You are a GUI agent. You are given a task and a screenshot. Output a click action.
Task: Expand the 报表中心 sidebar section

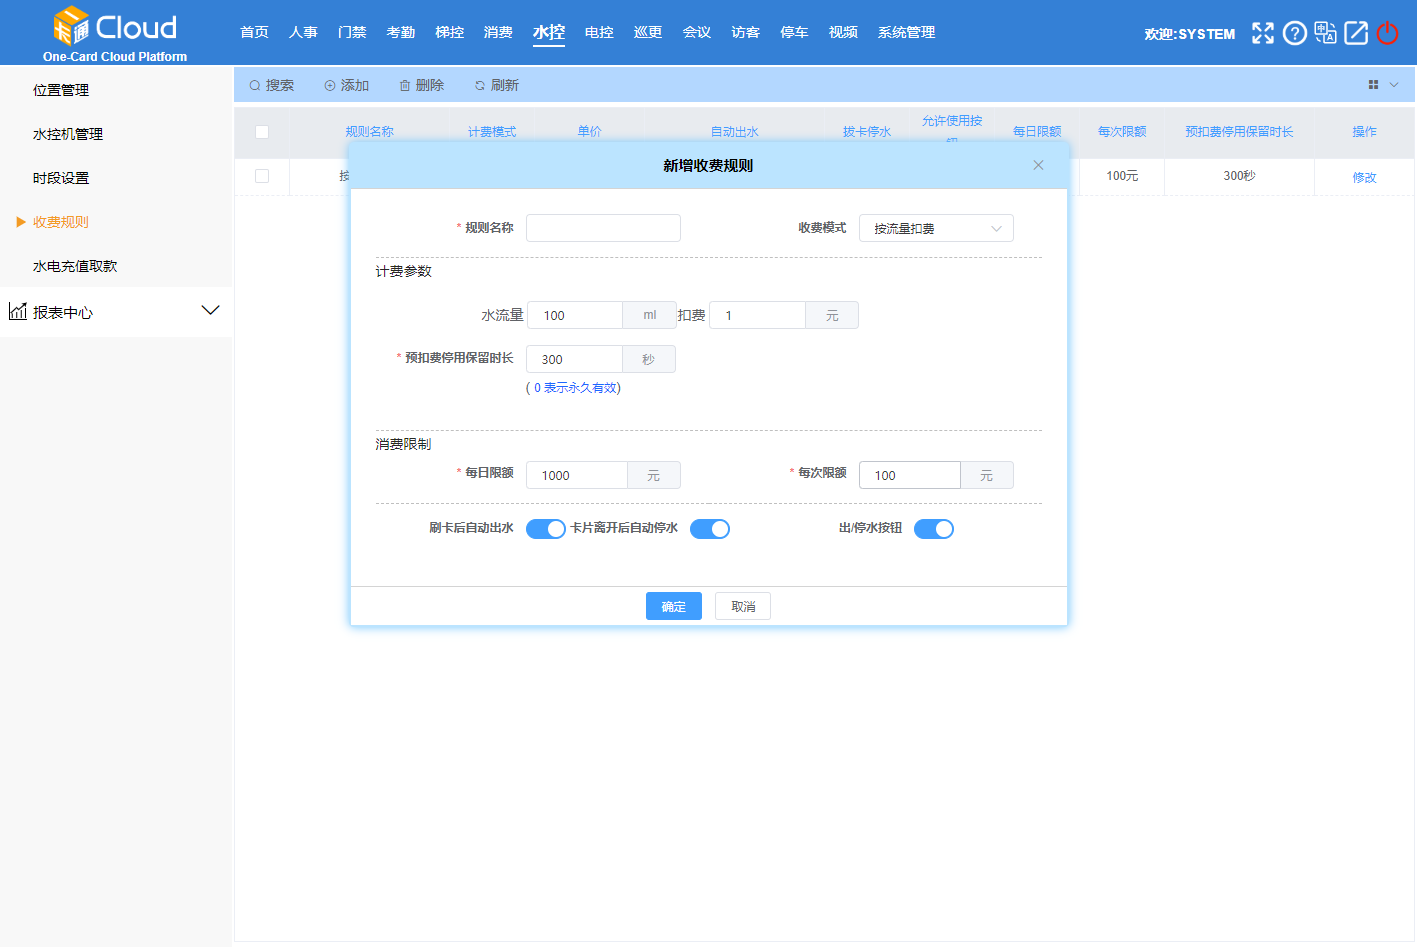210,311
